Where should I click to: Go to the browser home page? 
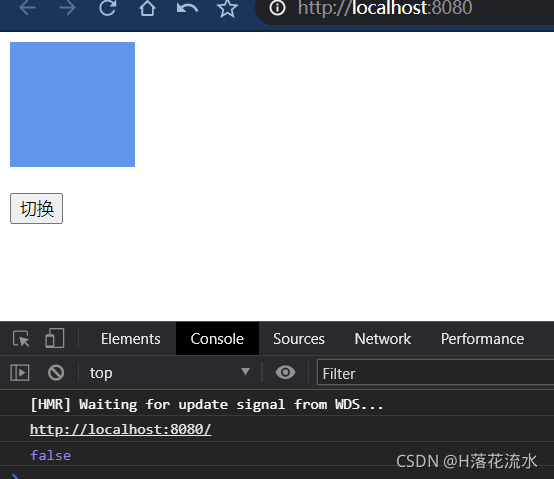pyautogui.click(x=147, y=8)
